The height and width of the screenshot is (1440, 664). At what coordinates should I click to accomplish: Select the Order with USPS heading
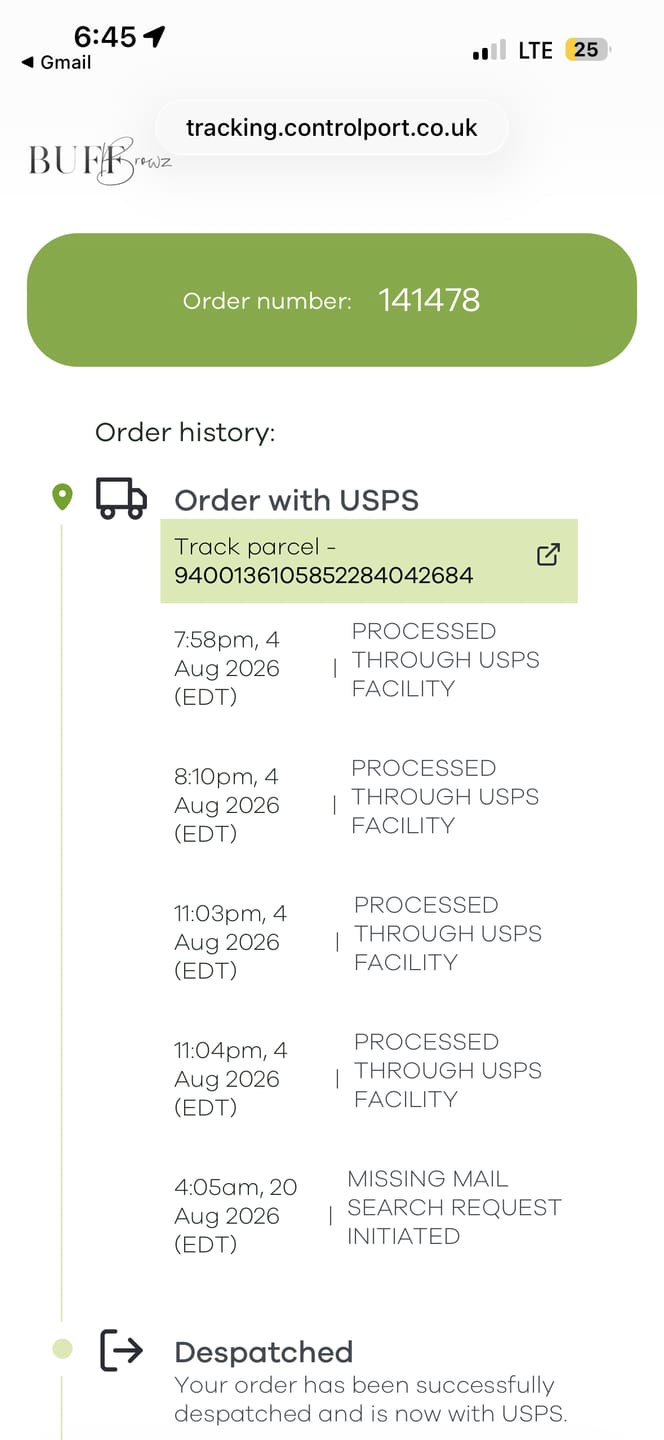pos(297,500)
